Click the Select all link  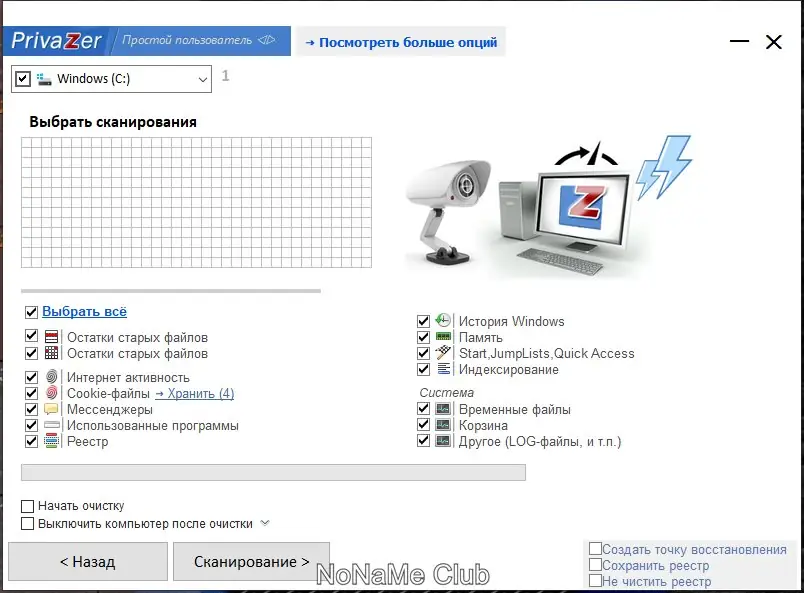click(x=85, y=311)
